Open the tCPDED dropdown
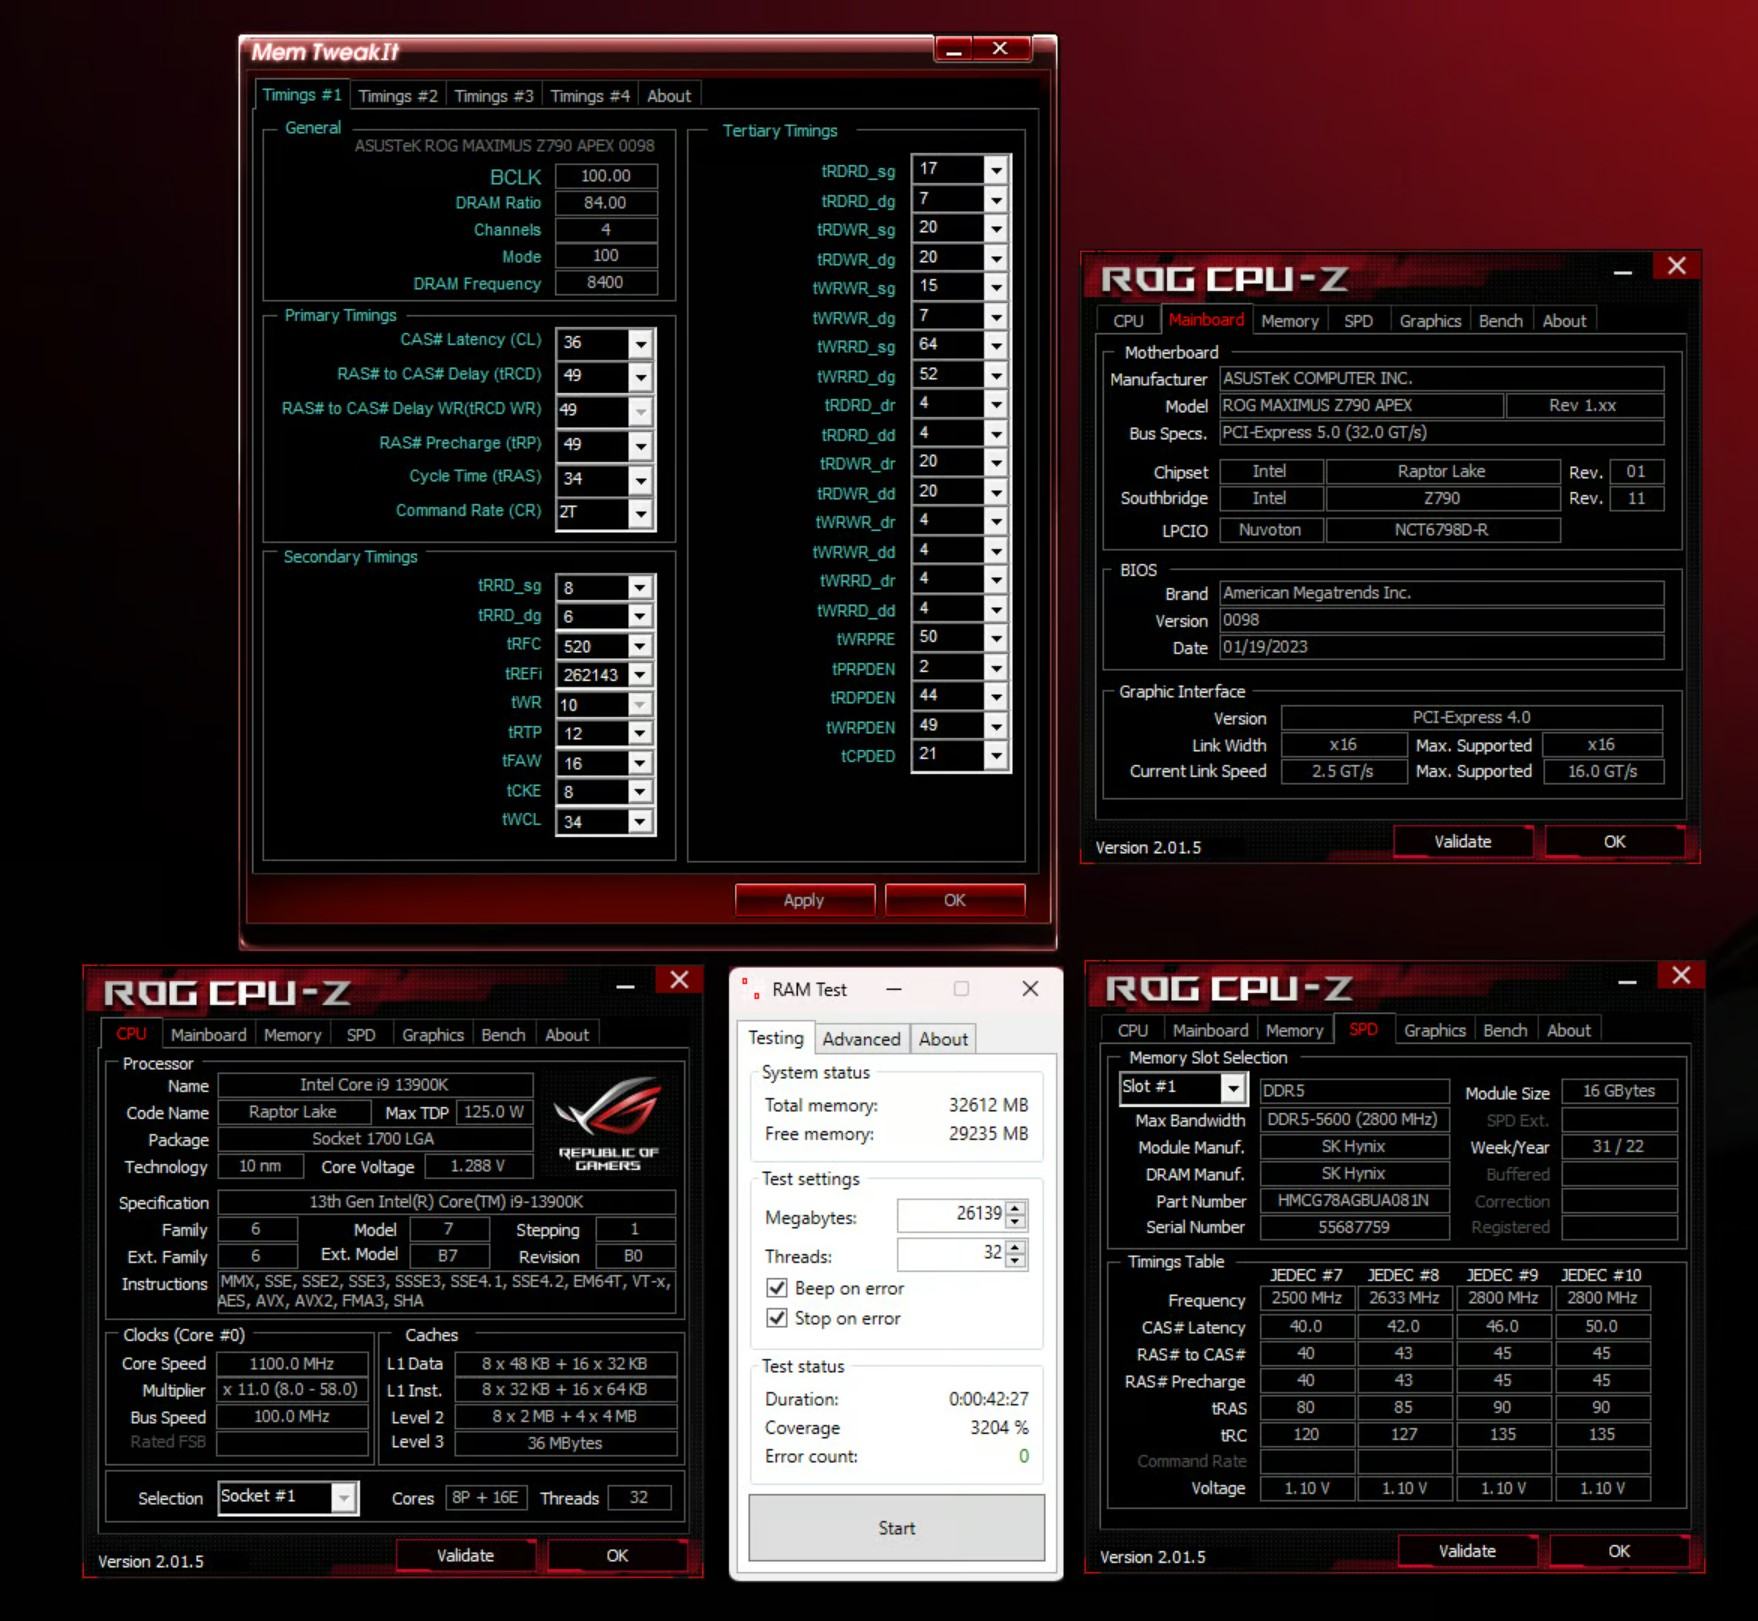The image size is (1758, 1621). click(996, 756)
